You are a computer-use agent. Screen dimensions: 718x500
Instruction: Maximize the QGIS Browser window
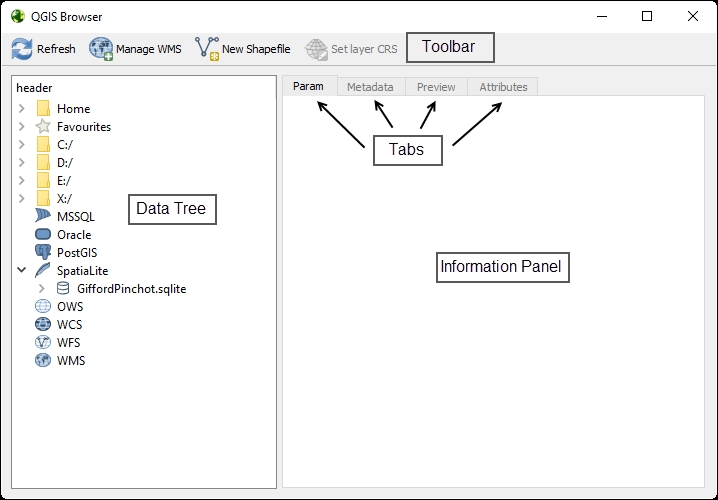pos(647,16)
